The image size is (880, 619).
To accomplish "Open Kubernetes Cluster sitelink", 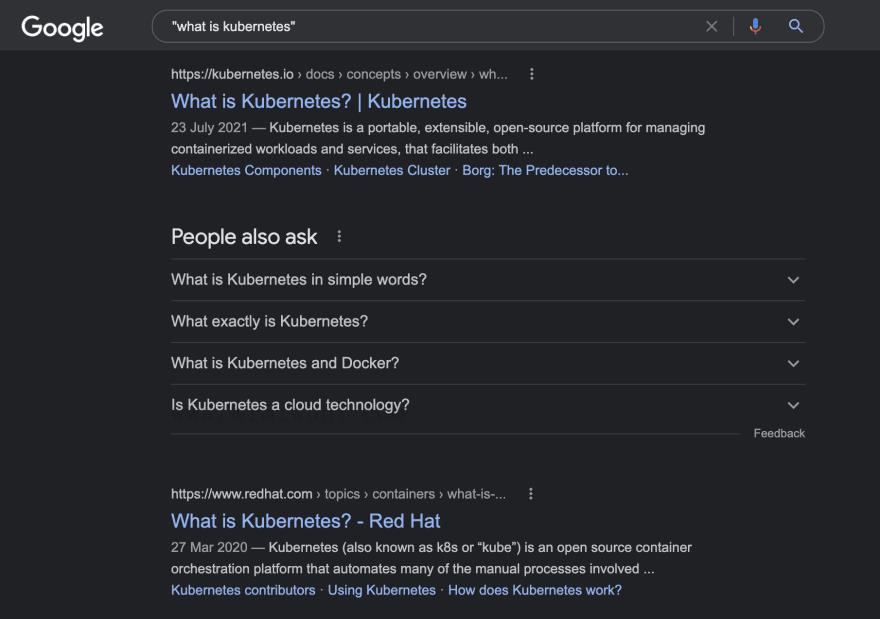I will (392, 171).
